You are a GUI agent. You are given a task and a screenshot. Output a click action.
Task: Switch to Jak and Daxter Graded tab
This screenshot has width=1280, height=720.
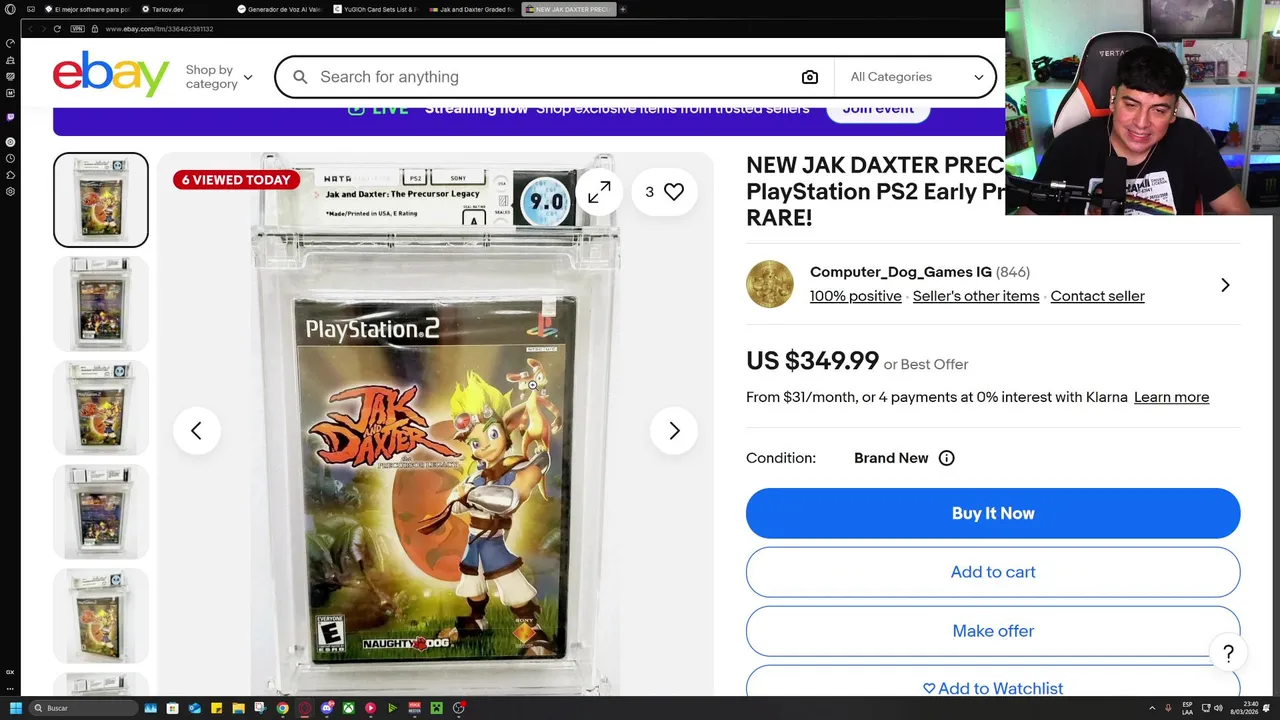(x=472, y=9)
